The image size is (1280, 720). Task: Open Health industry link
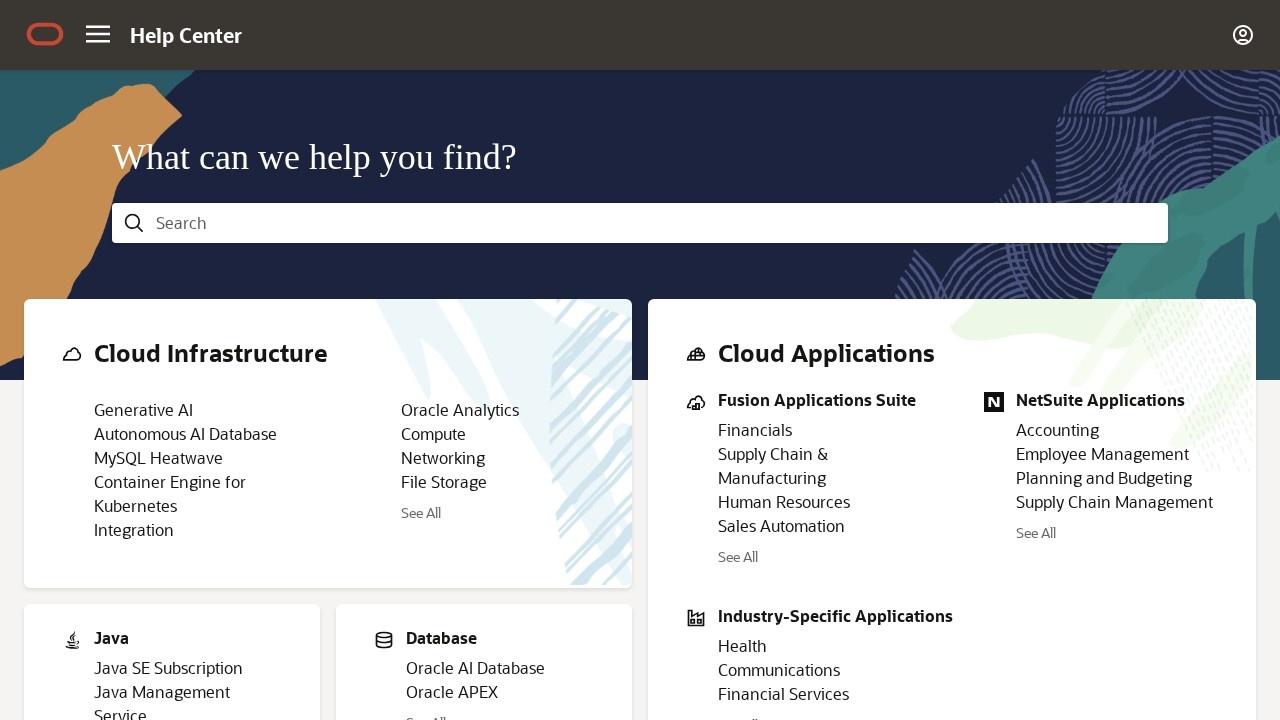(742, 646)
